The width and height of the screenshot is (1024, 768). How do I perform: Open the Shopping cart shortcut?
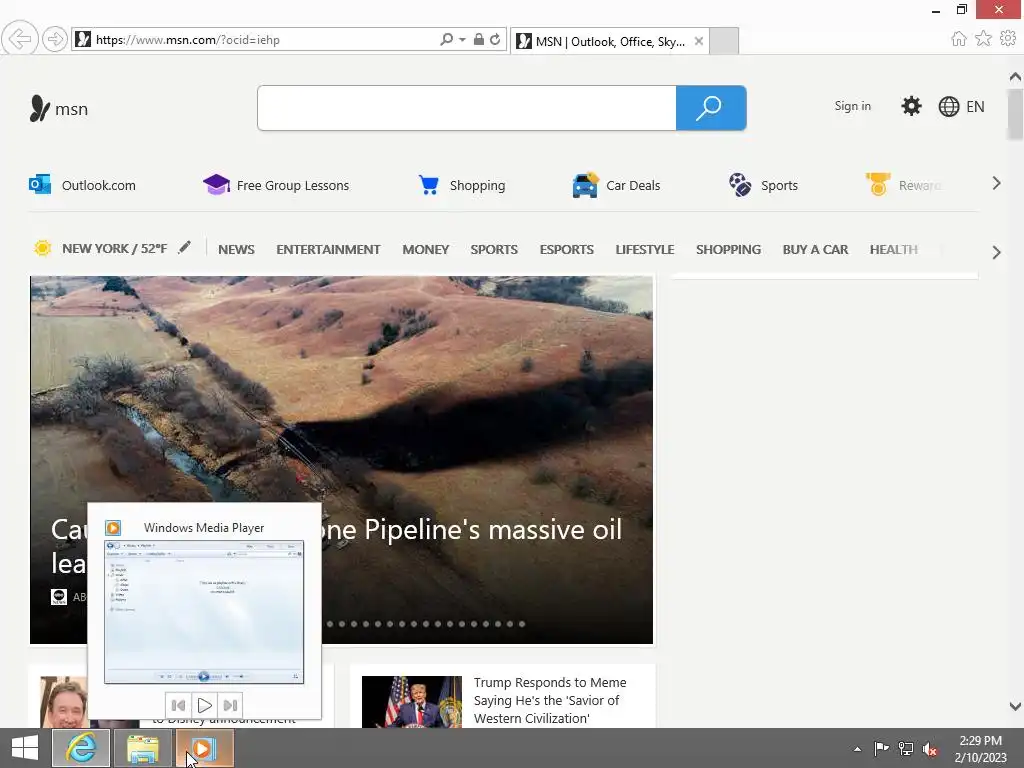(x=461, y=185)
